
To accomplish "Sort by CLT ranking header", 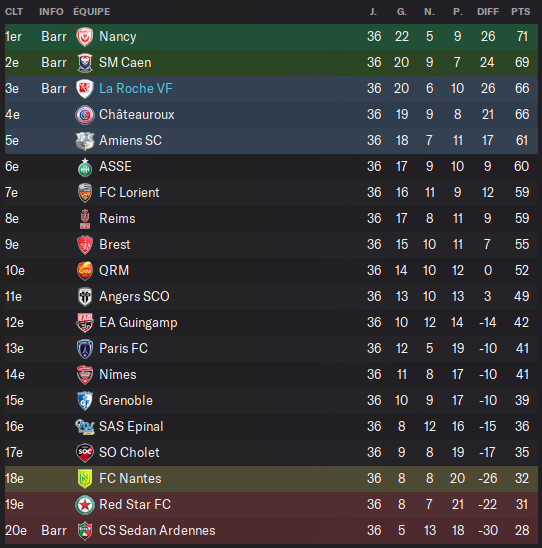I will click(14, 12).
